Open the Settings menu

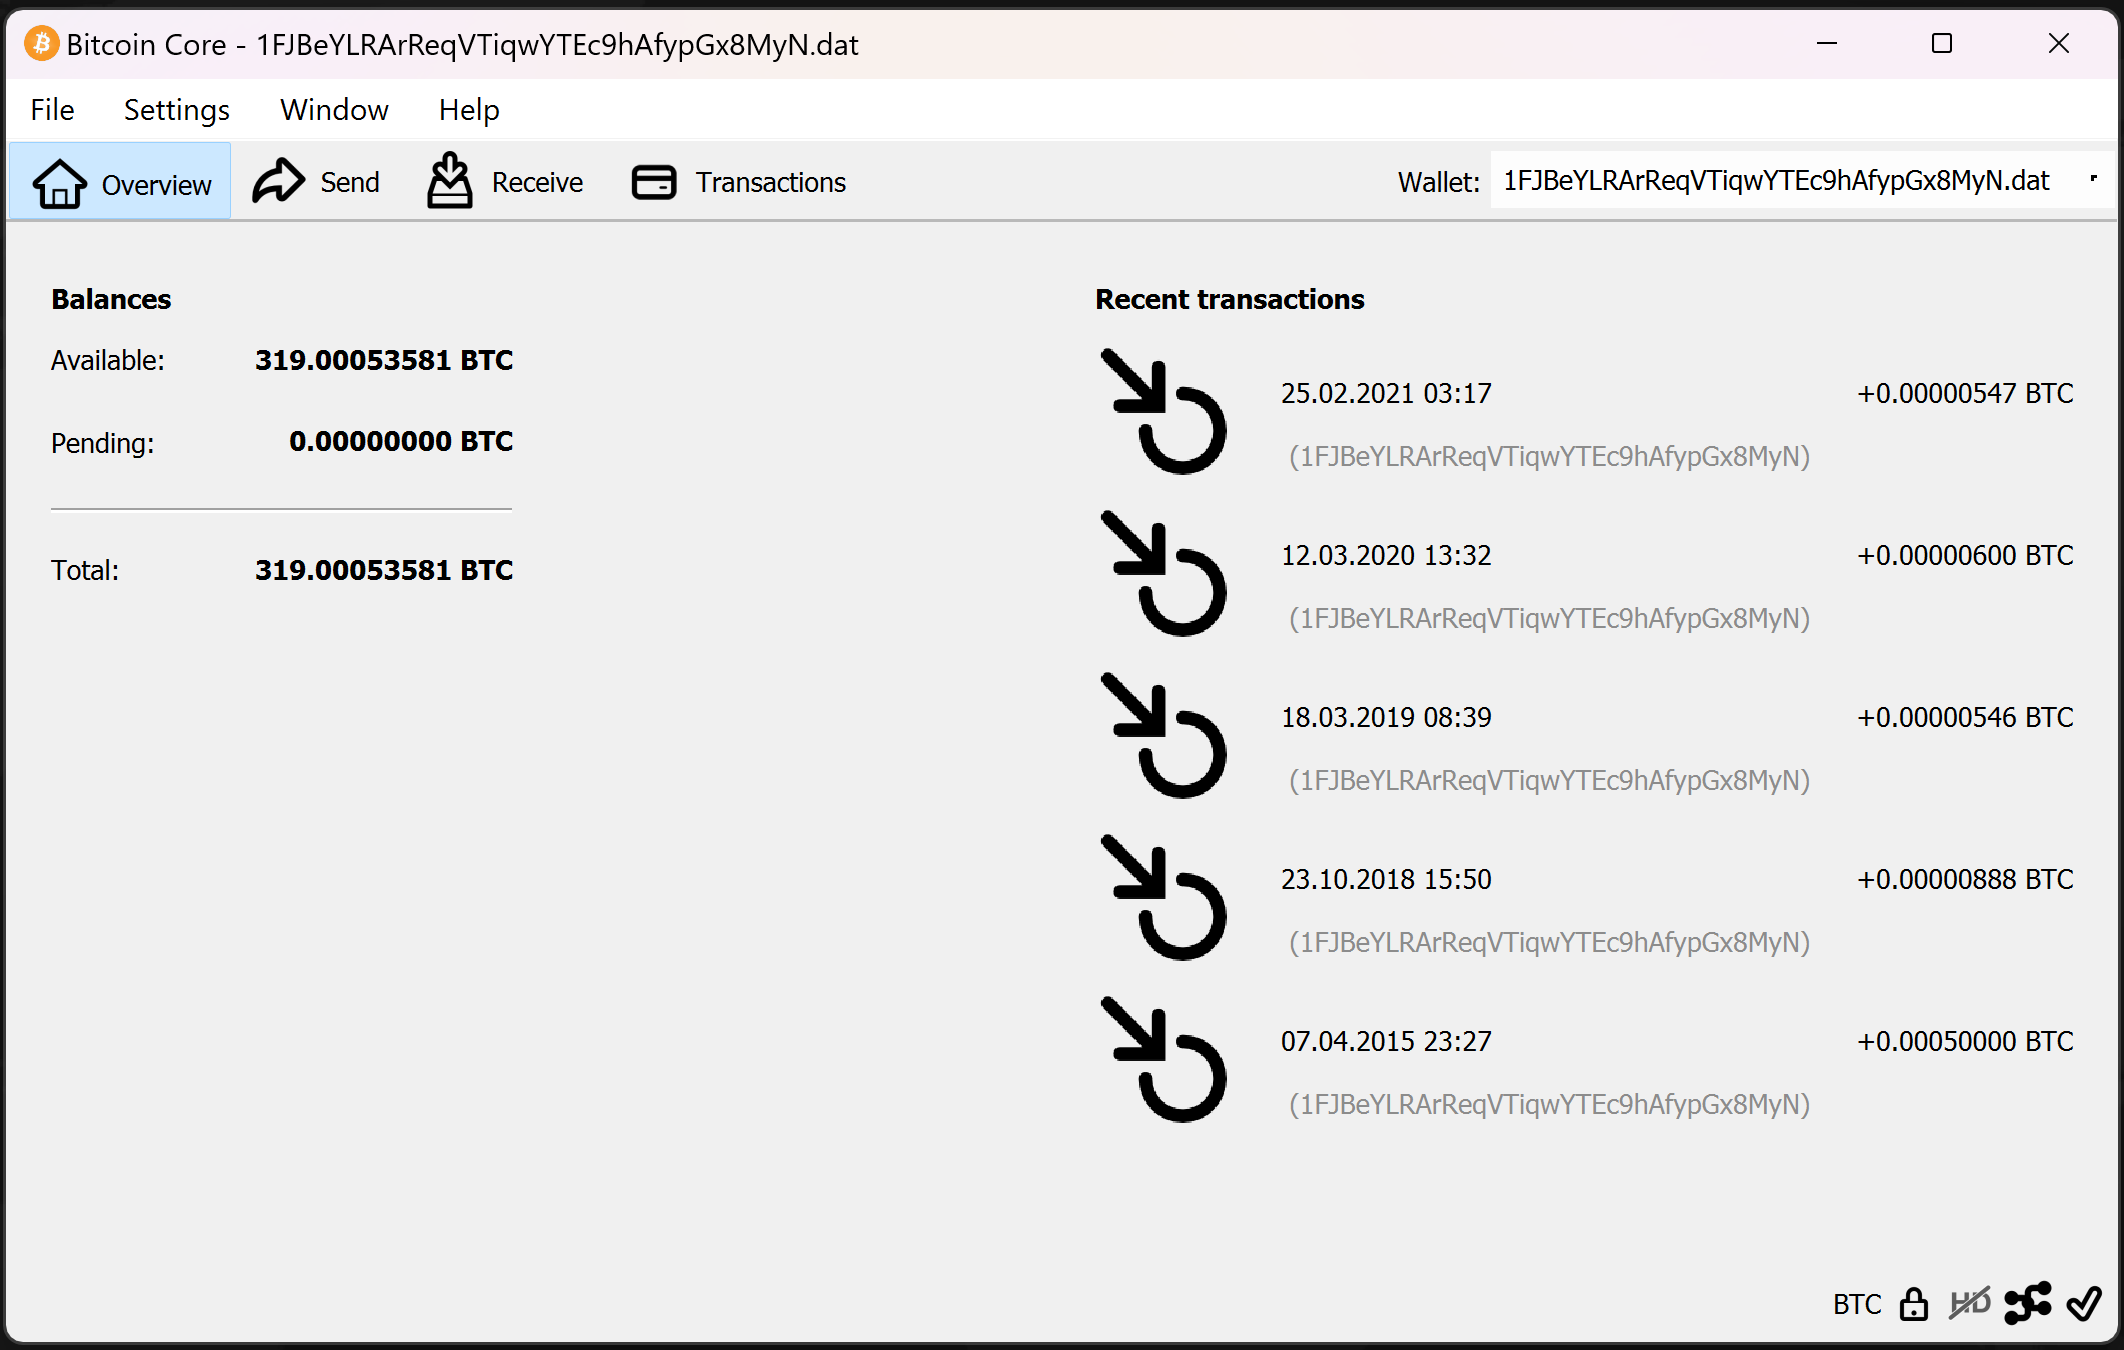[x=176, y=110]
